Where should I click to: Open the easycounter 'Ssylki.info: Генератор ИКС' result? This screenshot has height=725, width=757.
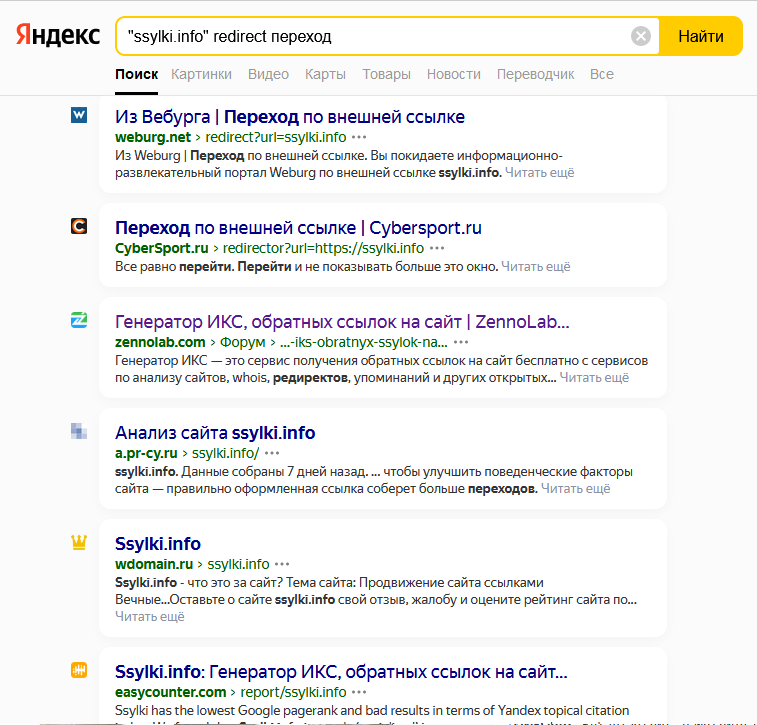click(x=341, y=672)
